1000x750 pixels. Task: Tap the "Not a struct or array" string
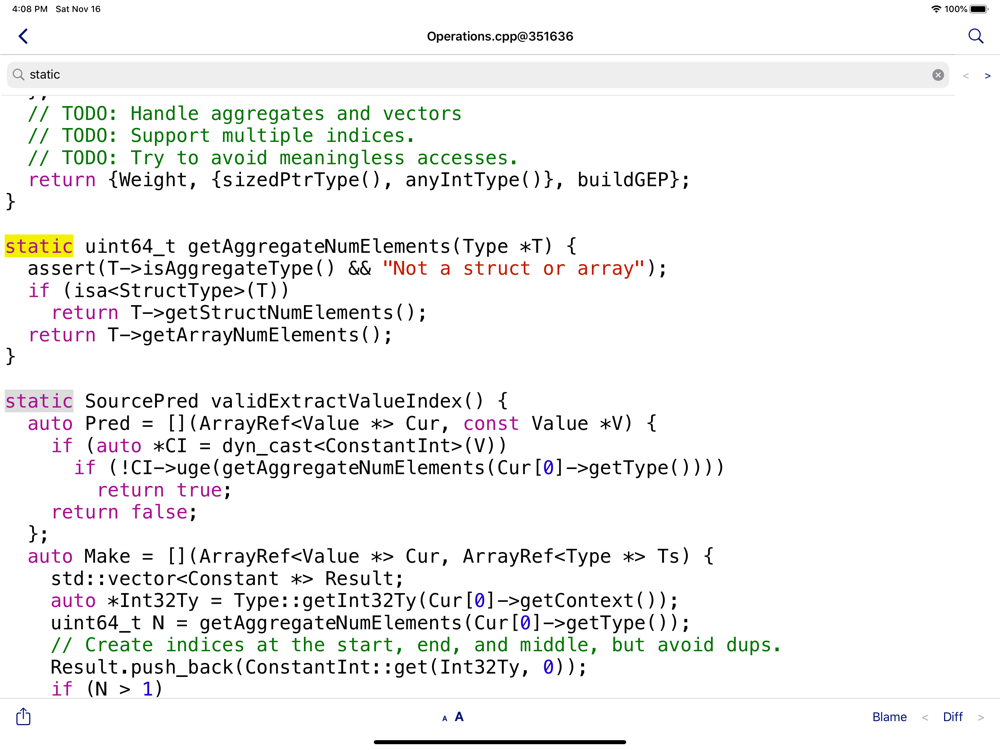[x=513, y=268]
